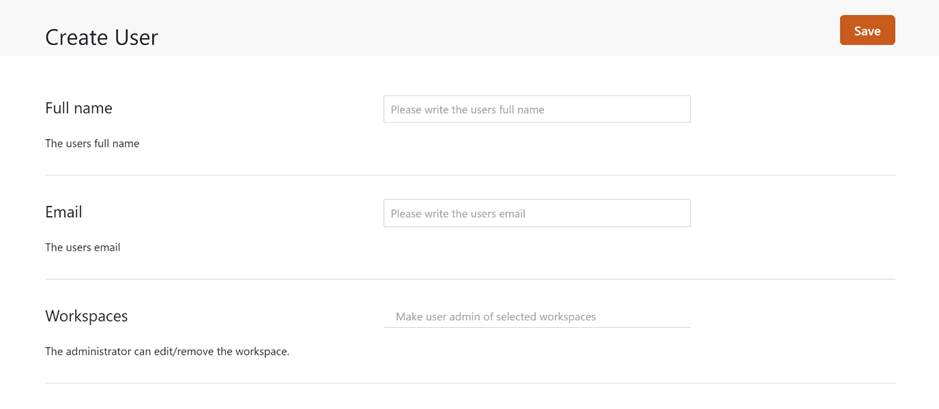Click the placeholder 'Please write the users full name'

(x=467, y=110)
